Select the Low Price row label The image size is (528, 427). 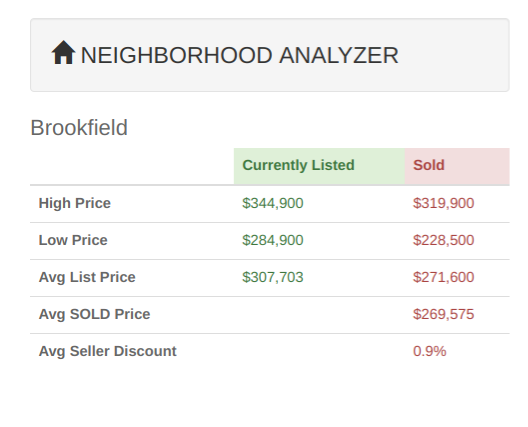click(73, 240)
